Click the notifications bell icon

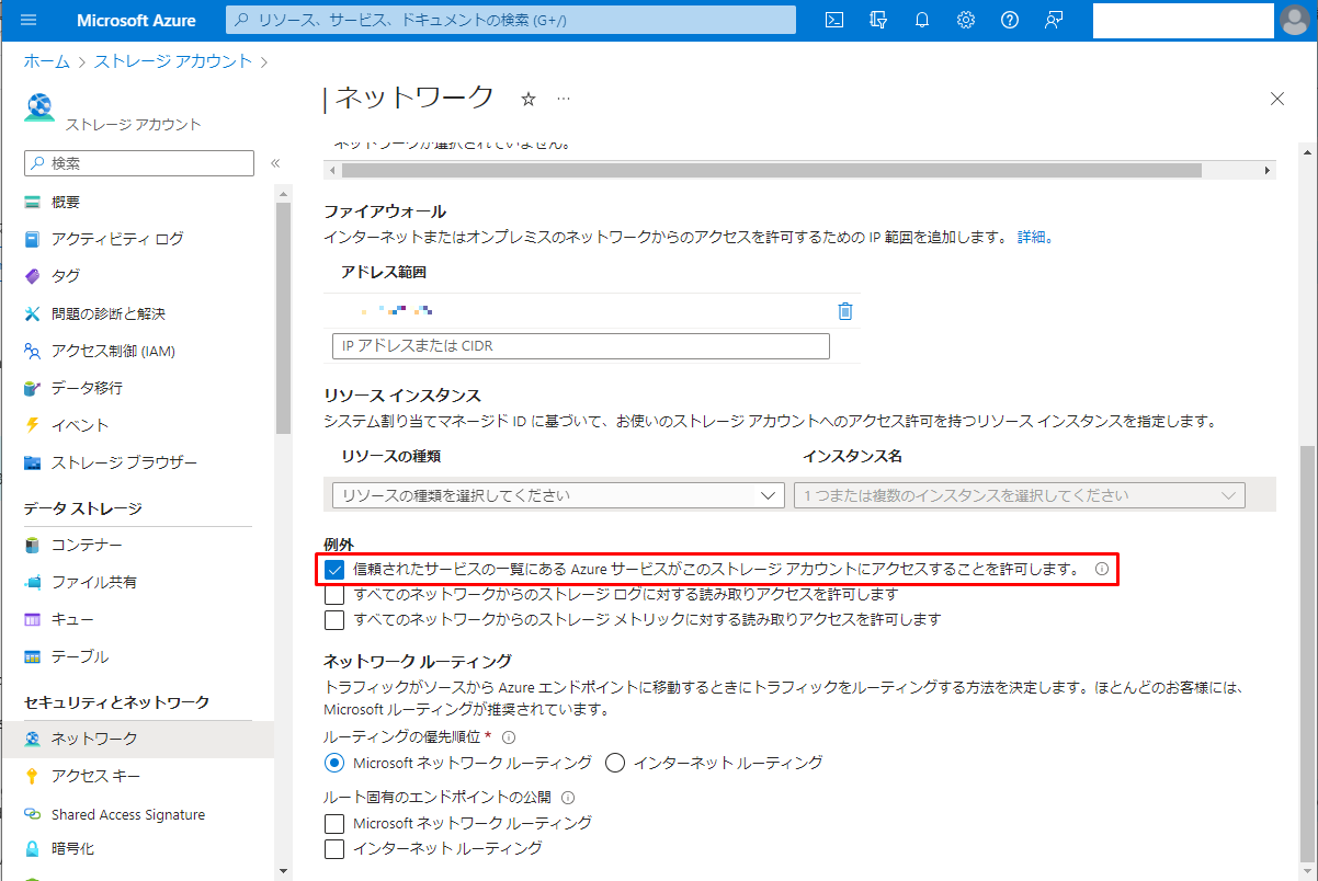[922, 20]
